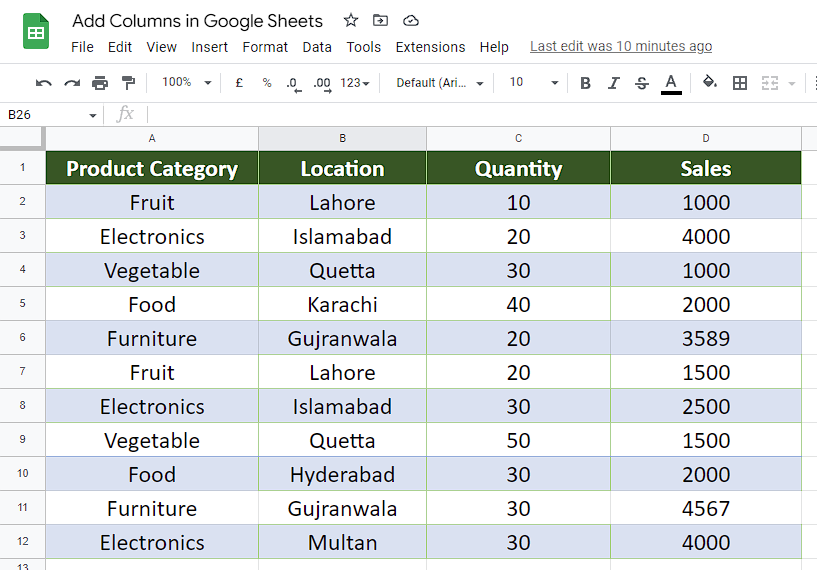Select 'Gujranwala' cell in row 6
This screenshot has height=570, width=817.
pos(342,338)
